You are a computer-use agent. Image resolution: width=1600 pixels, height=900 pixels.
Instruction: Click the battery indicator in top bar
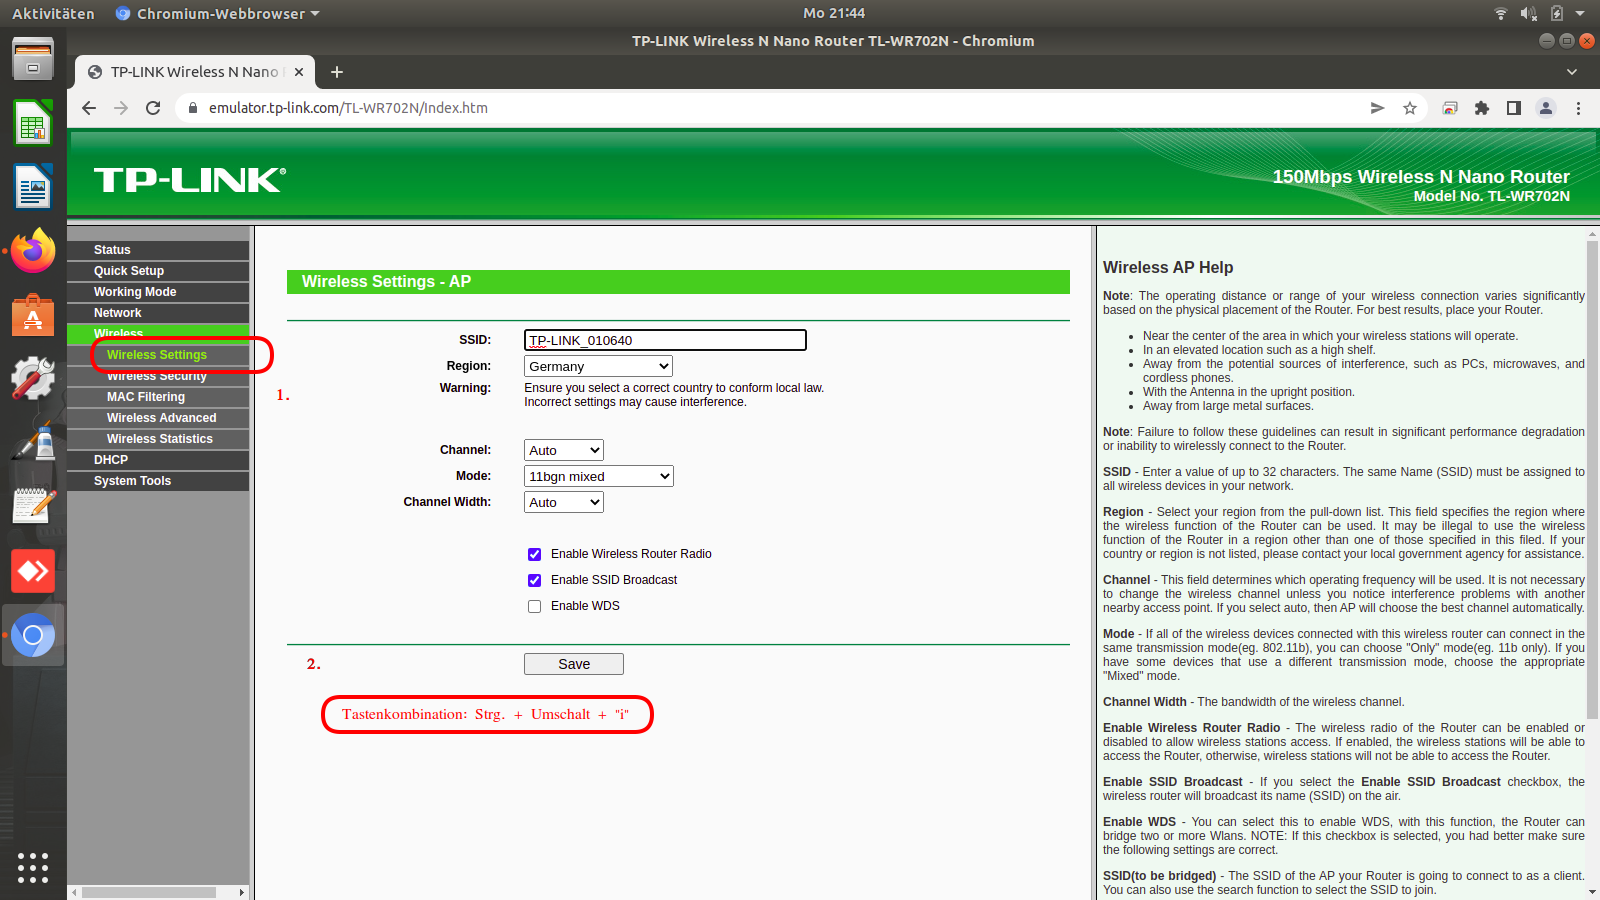coord(1557,13)
